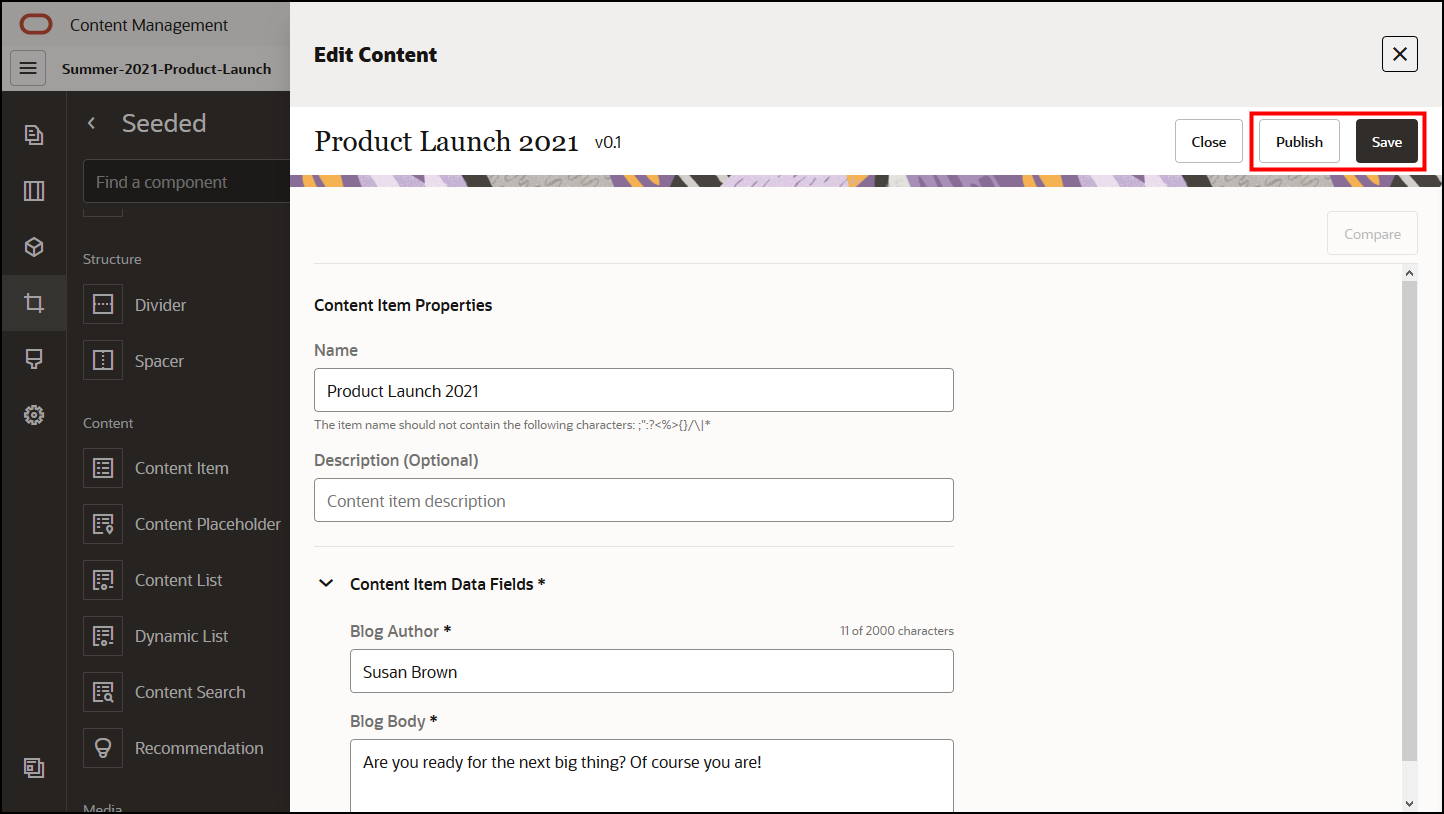Image resolution: width=1444 pixels, height=814 pixels.
Task: Go back from the Seeded components list
Action: click(x=92, y=123)
